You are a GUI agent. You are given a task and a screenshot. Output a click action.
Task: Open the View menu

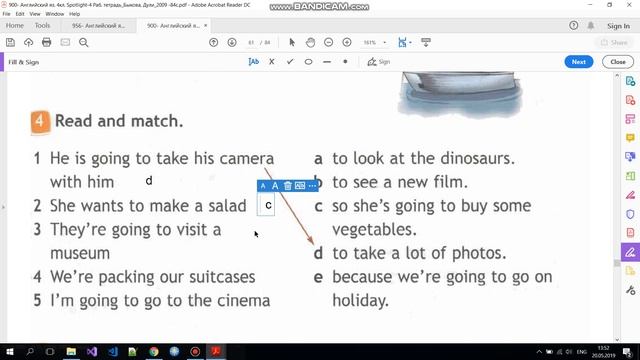point(35,14)
